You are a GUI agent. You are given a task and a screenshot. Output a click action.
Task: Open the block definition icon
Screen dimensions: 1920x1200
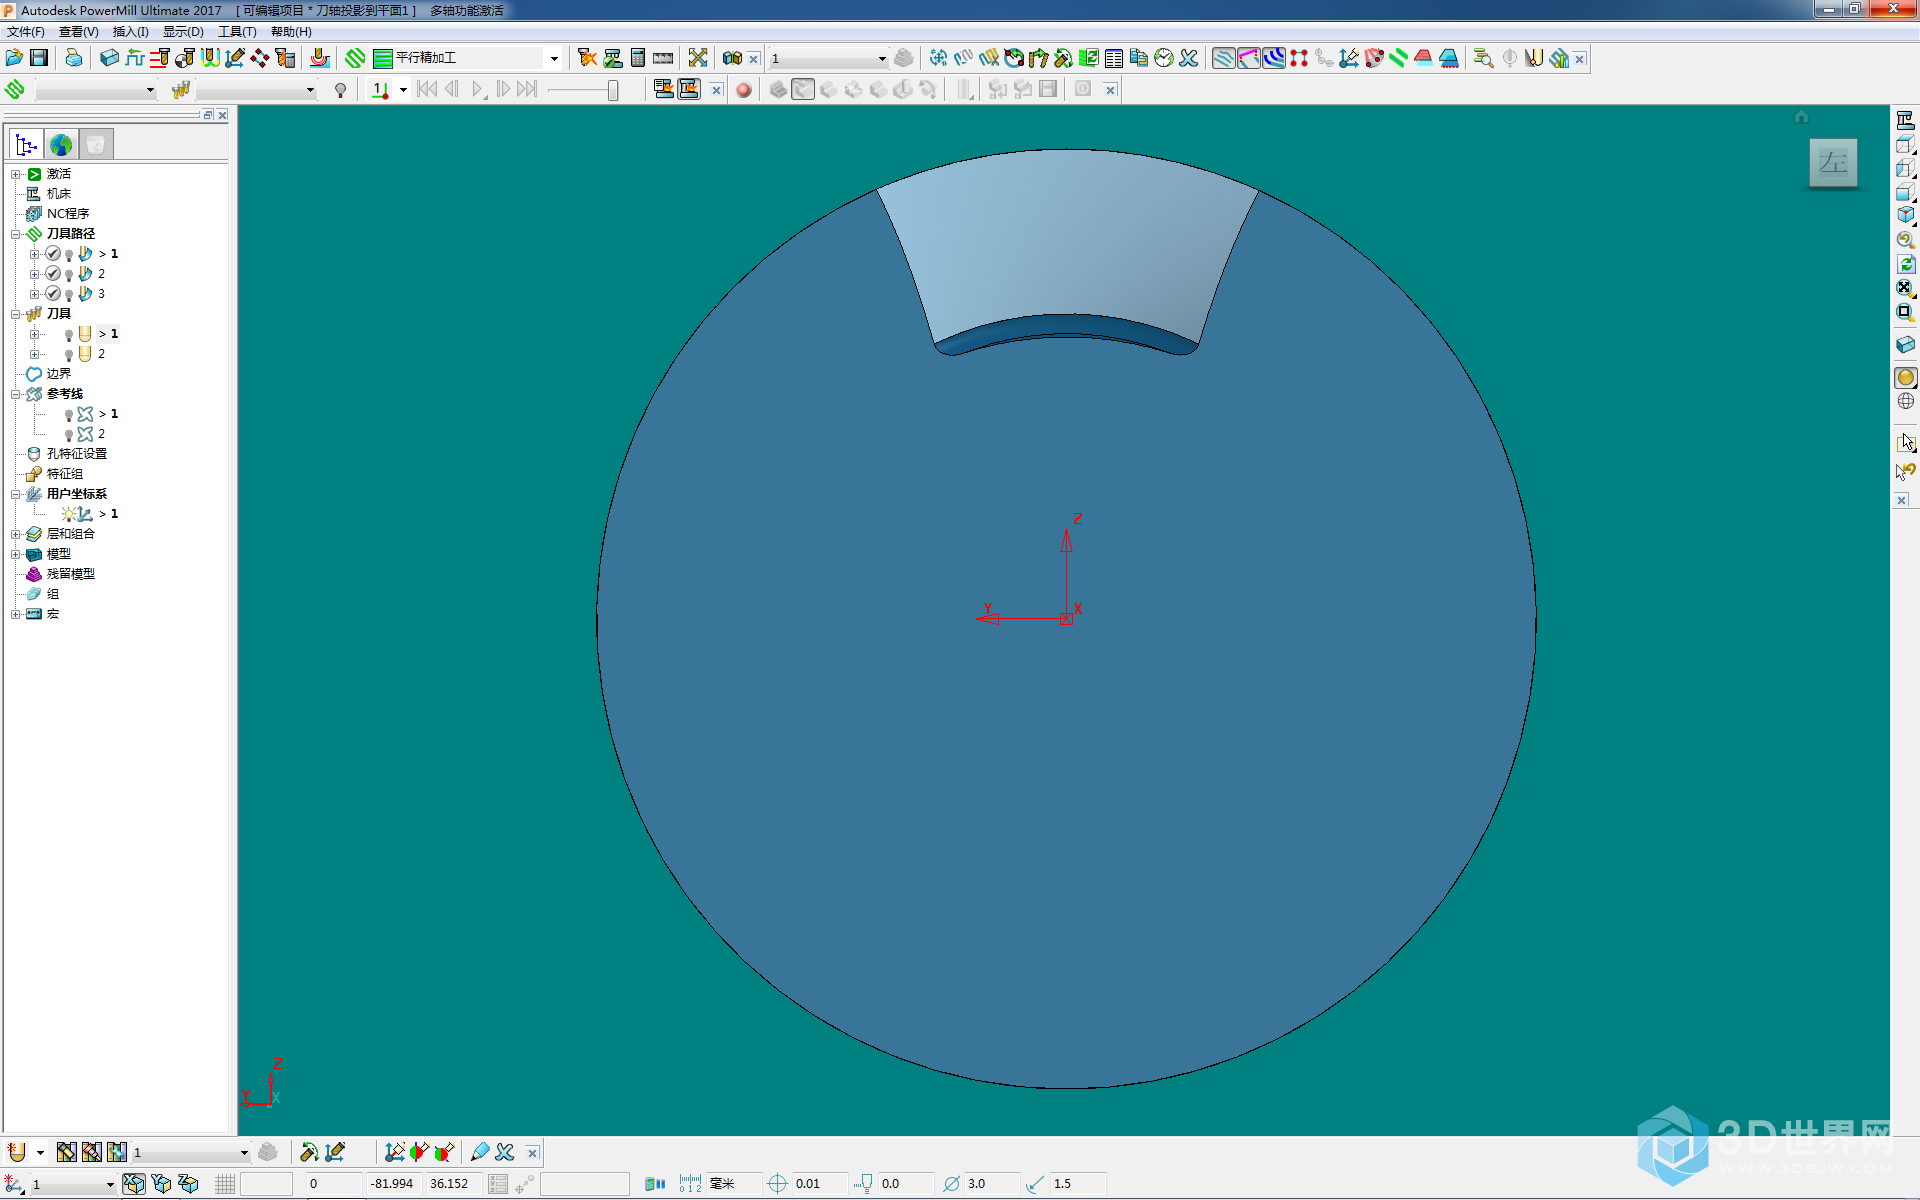[109, 58]
